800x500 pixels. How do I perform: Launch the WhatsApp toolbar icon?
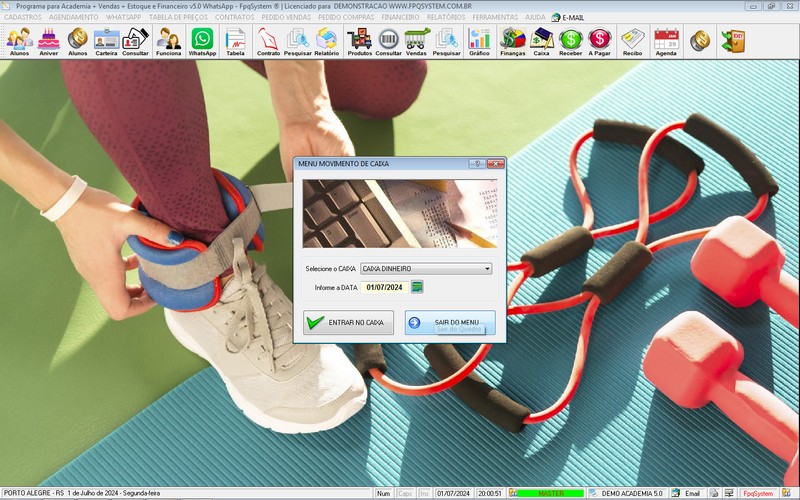(203, 42)
